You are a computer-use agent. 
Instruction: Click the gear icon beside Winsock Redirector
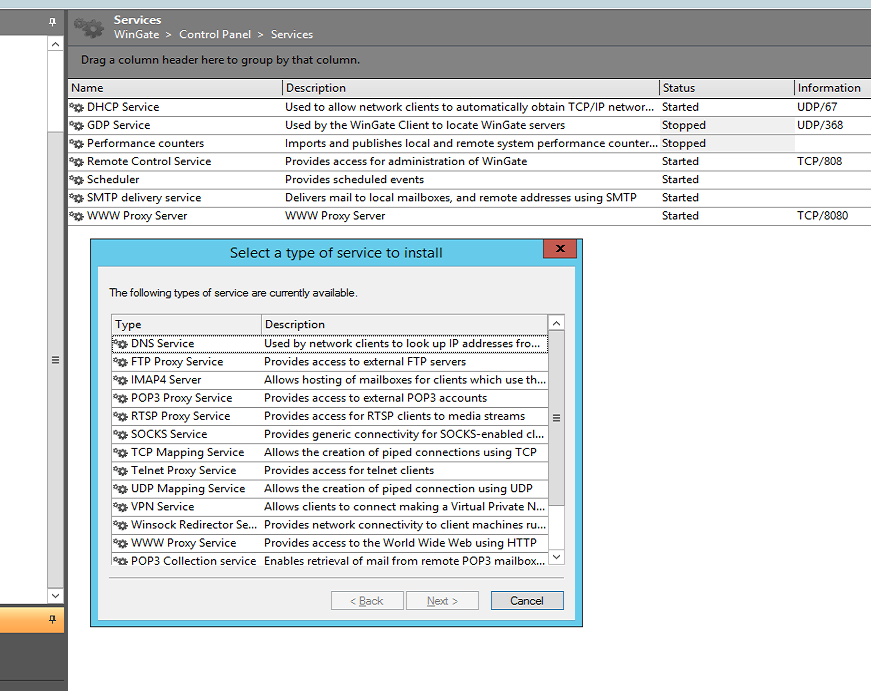point(121,525)
